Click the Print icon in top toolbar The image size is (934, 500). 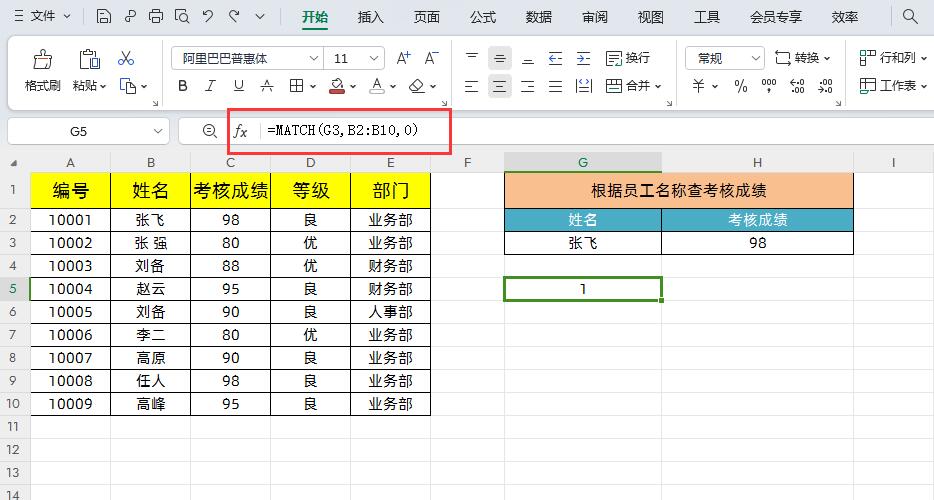click(155, 16)
